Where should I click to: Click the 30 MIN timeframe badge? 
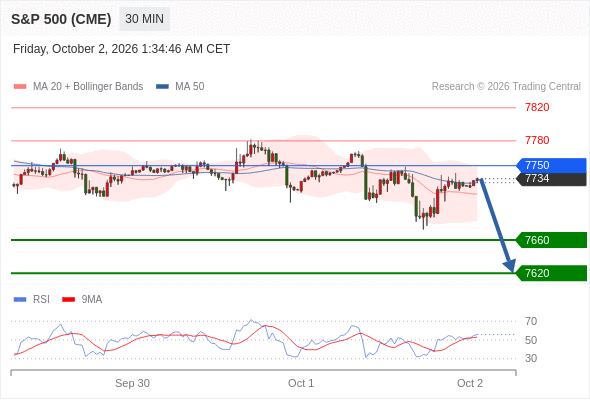(x=144, y=19)
